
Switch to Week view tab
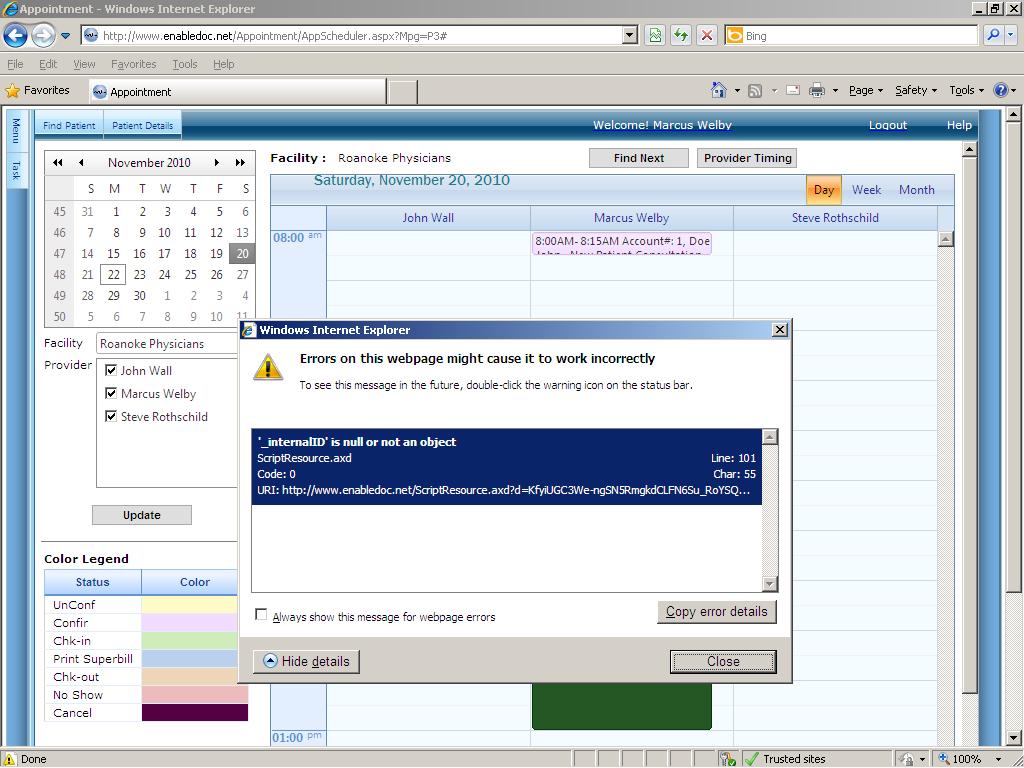(x=866, y=189)
